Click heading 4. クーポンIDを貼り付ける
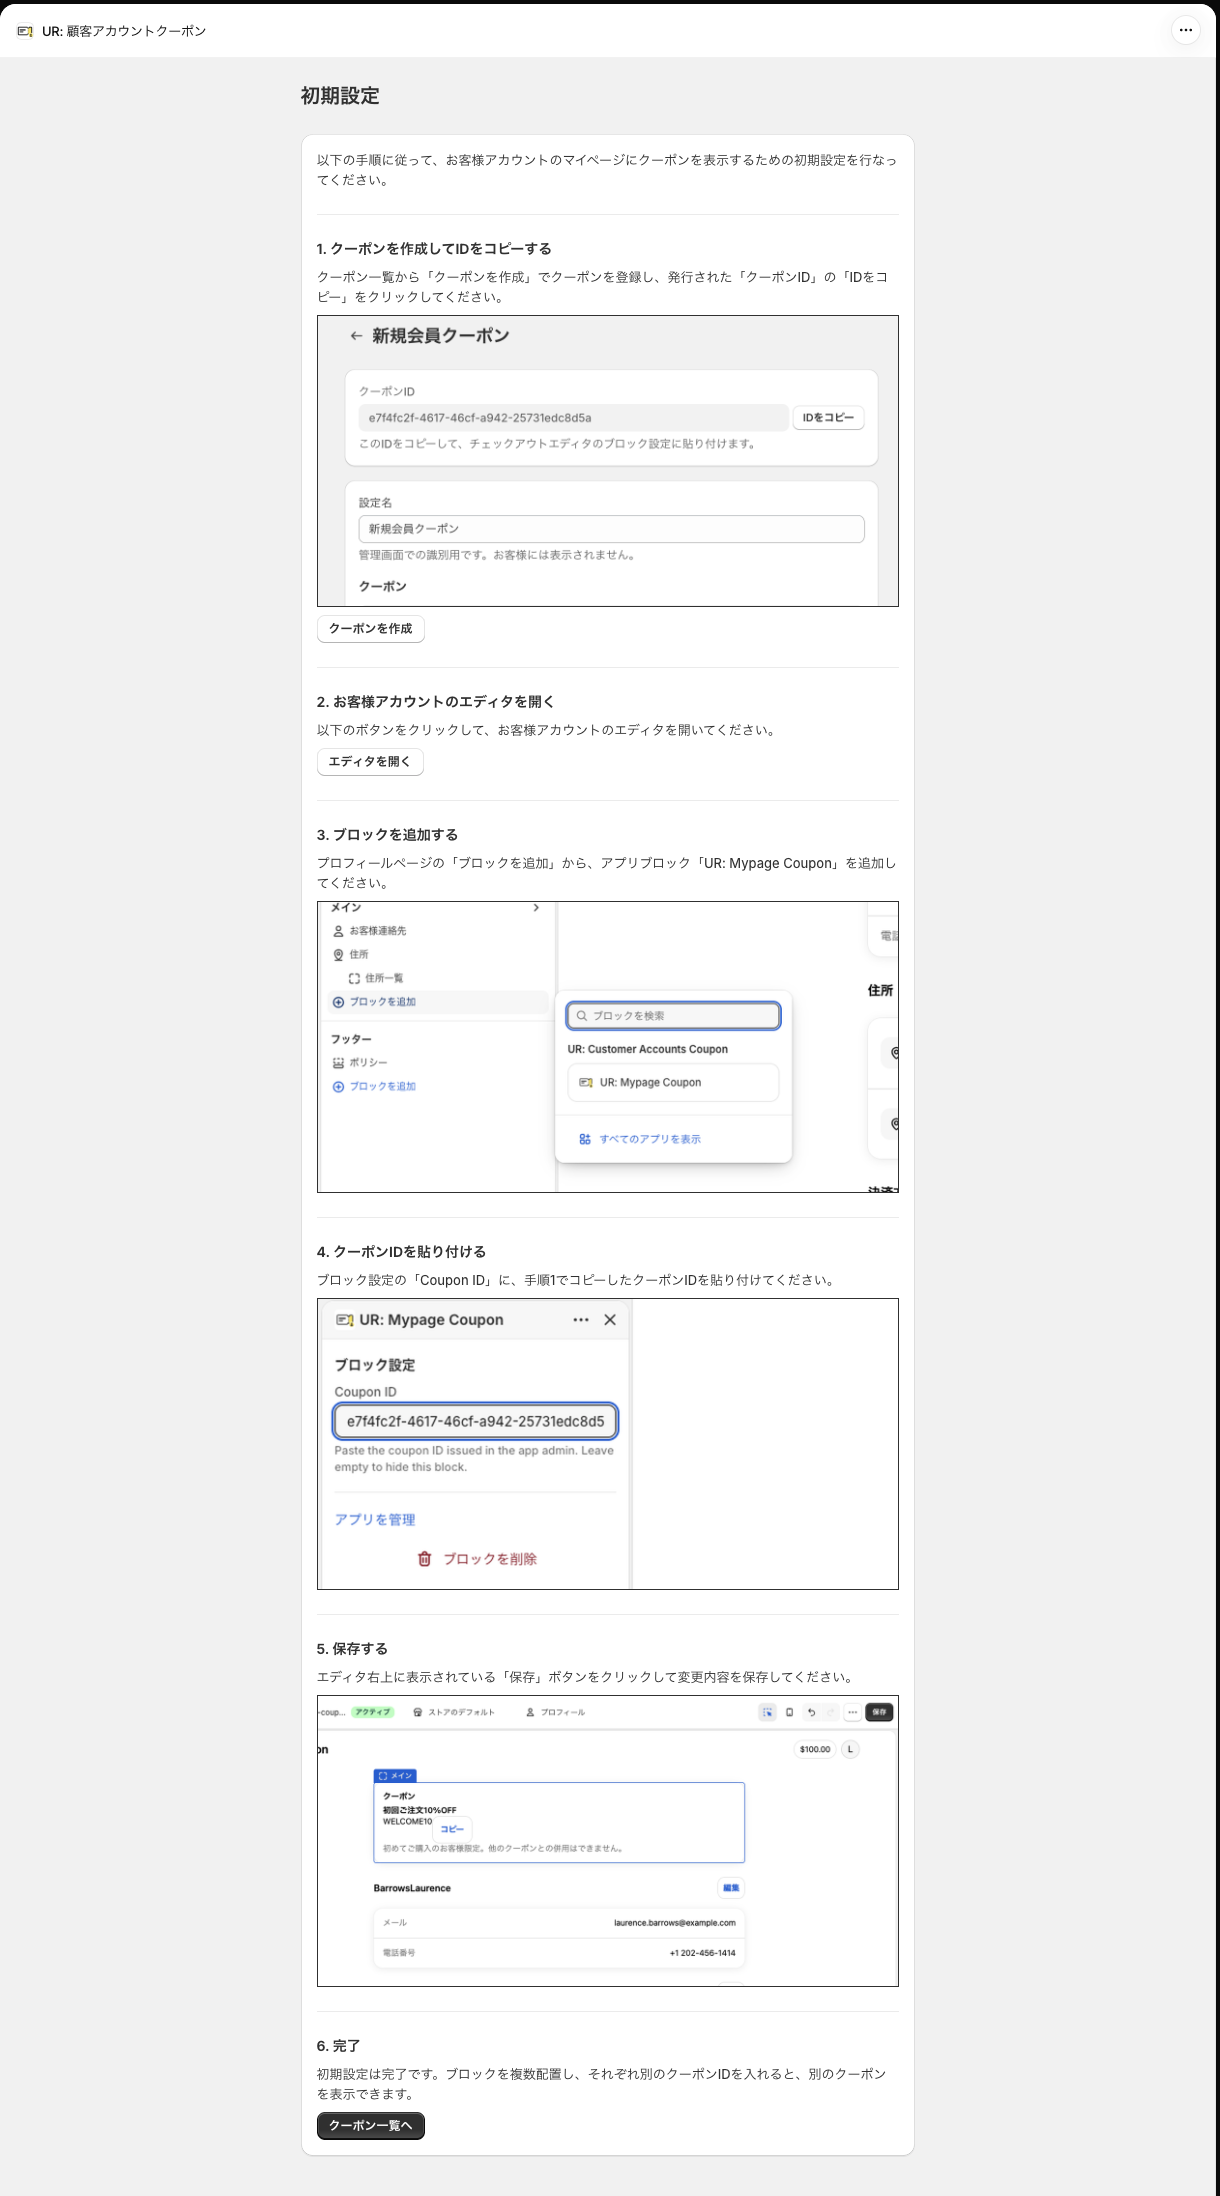This screenshot has height=2196, width=1220. tap(401, 1252)
